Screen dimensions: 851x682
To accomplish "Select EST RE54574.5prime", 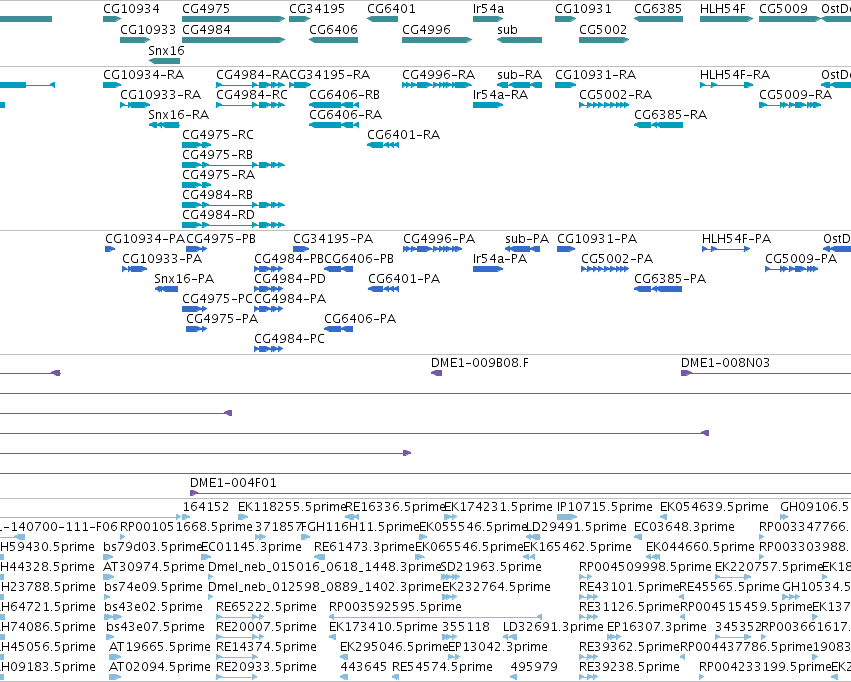I will [442, 667].
